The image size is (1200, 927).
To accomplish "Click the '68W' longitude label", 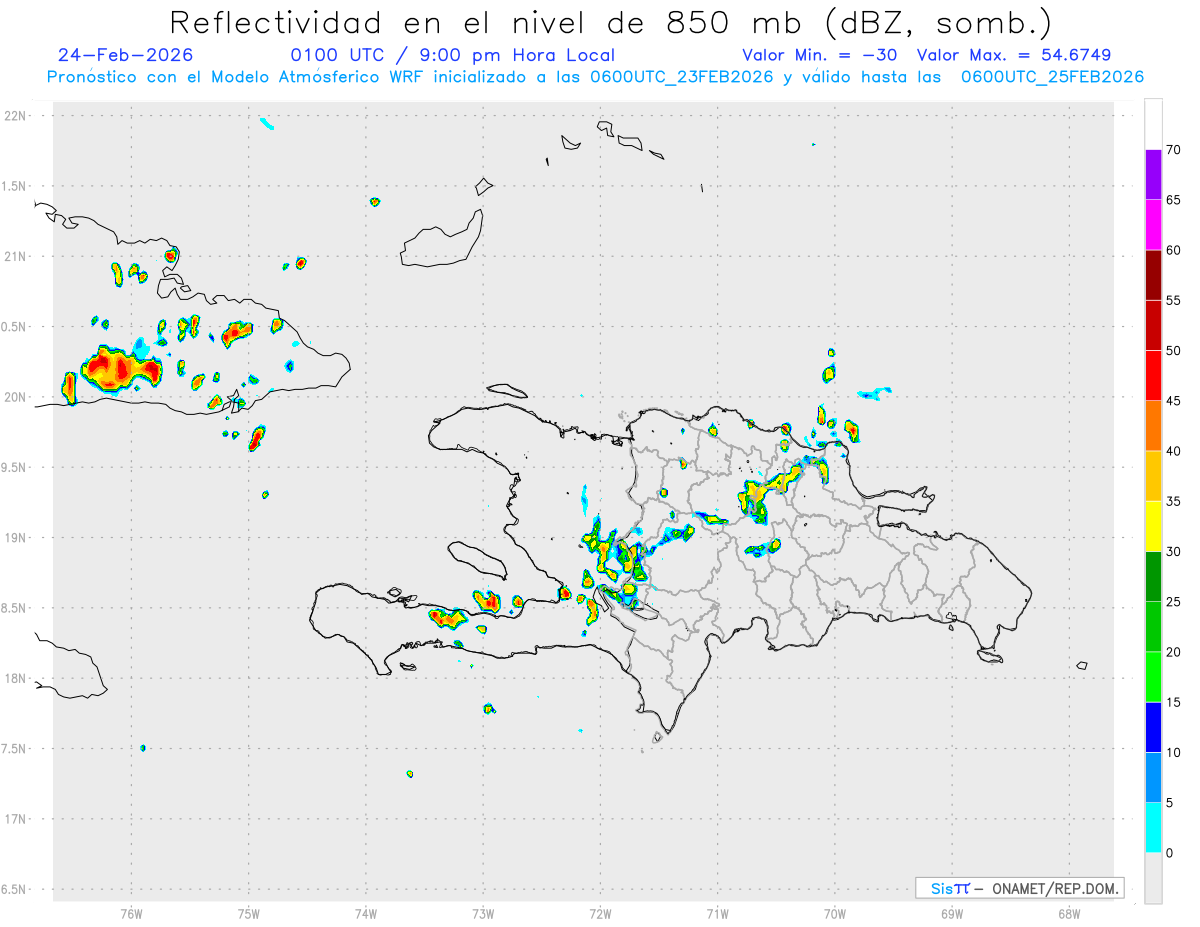I will (x=1069, y=913).
